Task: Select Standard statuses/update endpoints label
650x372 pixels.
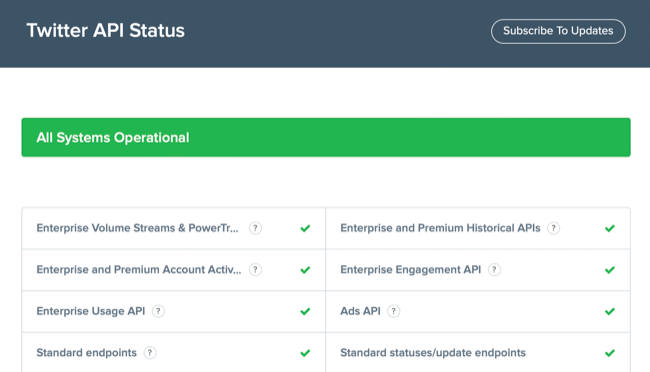Action: tap(433, 353)
